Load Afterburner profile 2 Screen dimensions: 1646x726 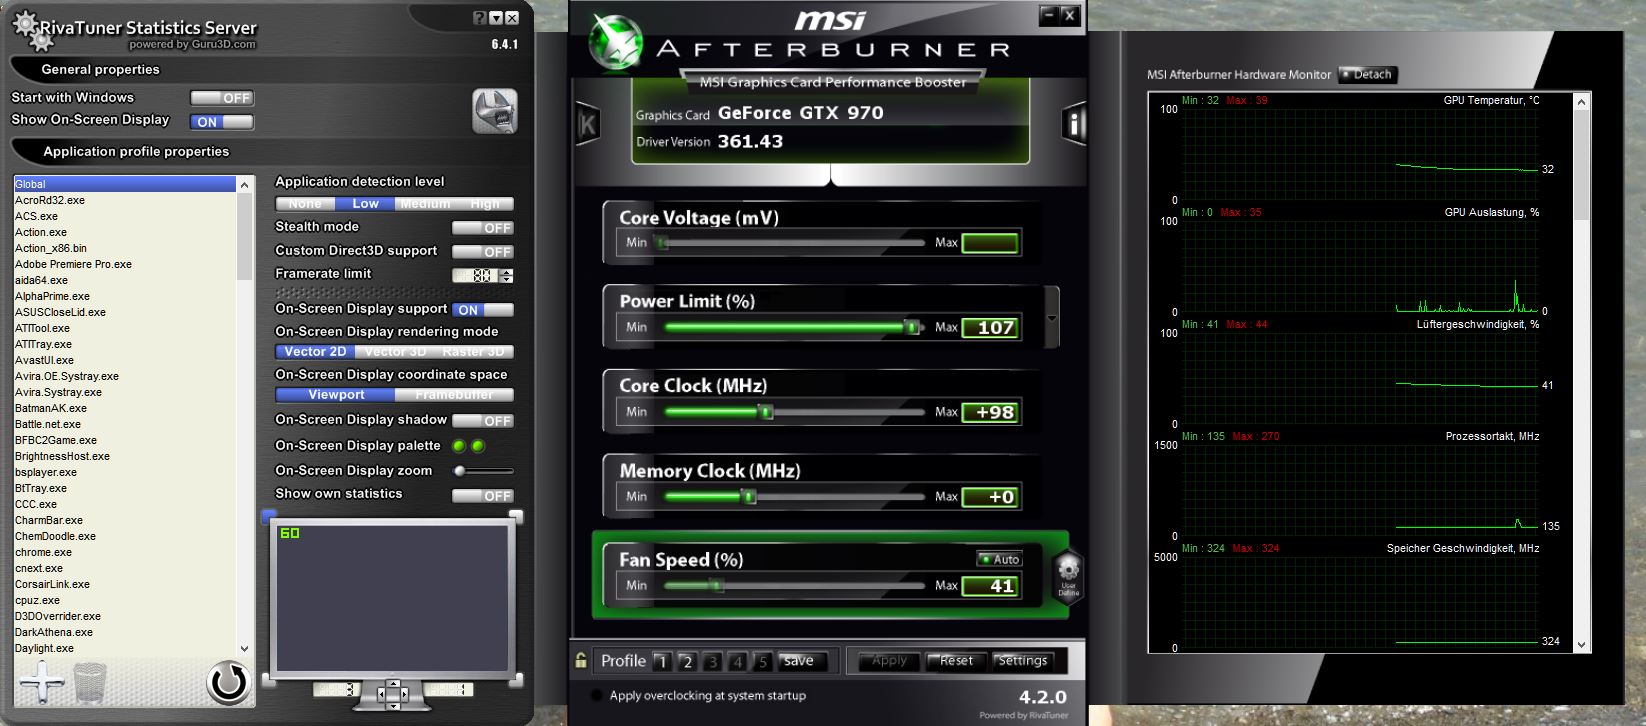pyautogui.click(x=687, y=661)
